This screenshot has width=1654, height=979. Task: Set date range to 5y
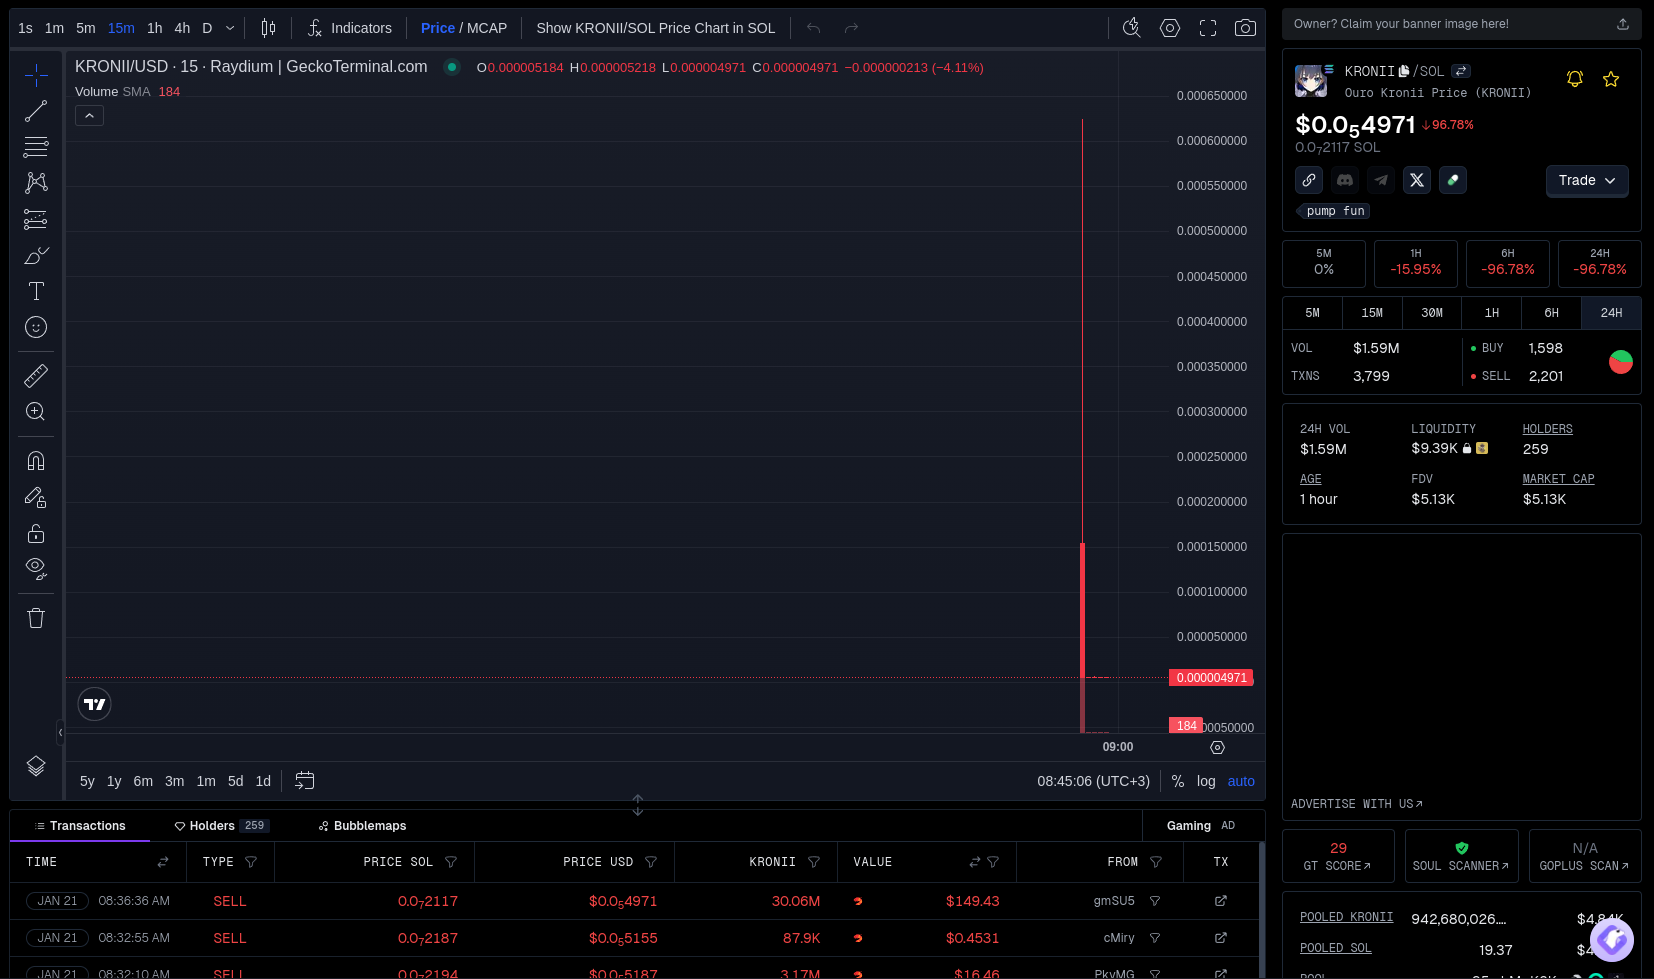point(87,781)
